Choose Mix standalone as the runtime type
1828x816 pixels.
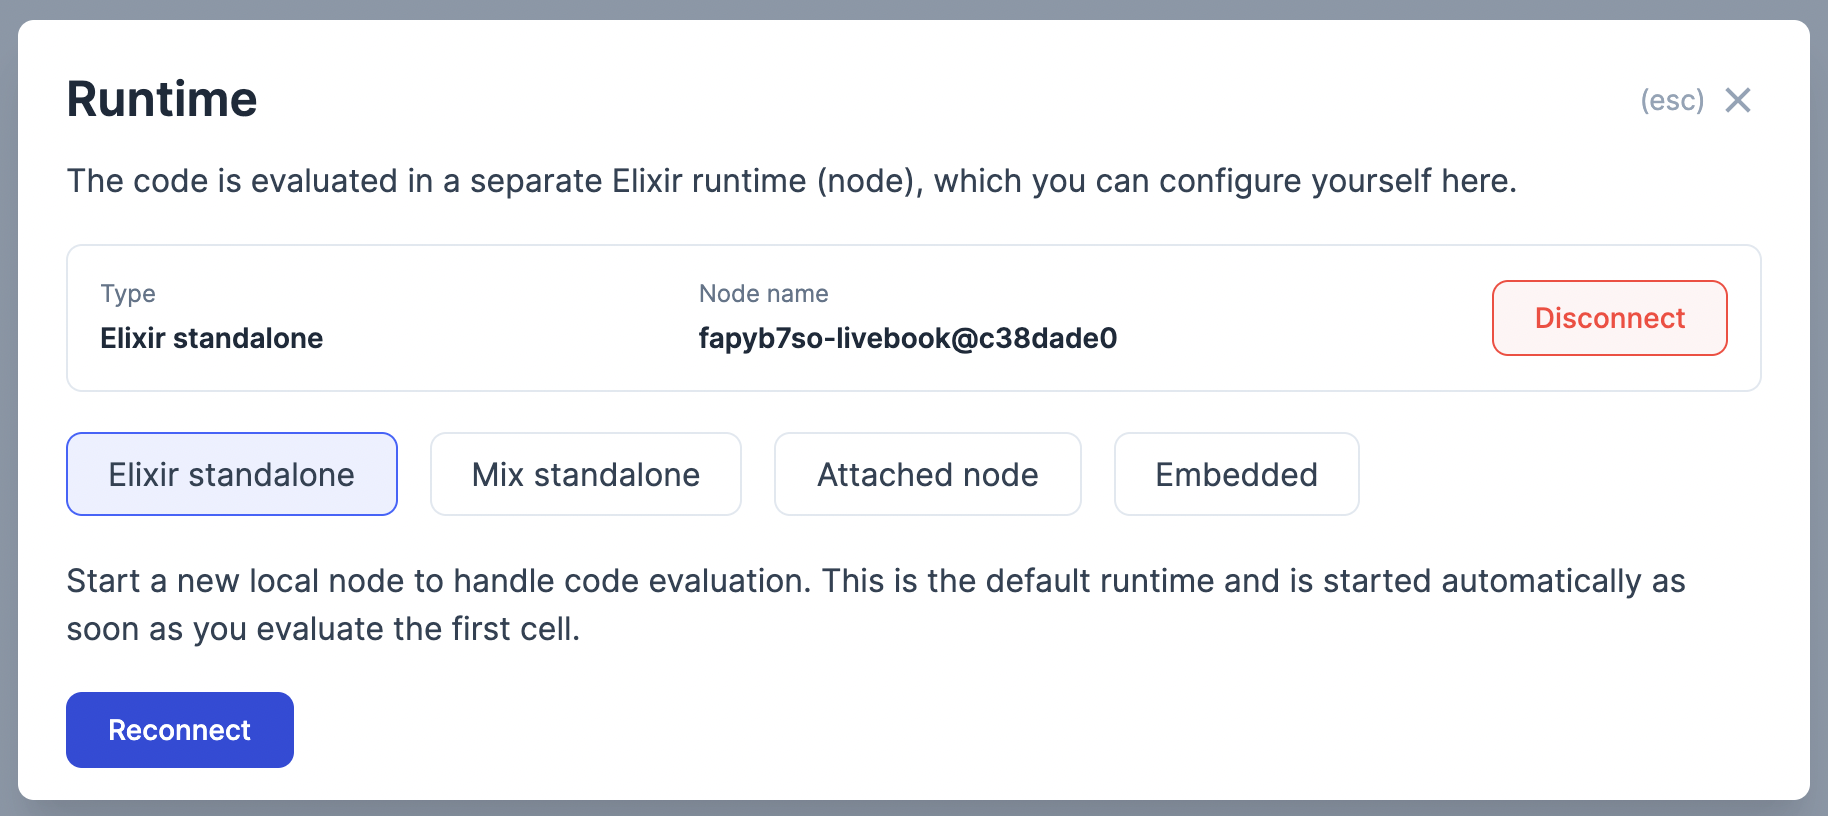click(585, 474)
